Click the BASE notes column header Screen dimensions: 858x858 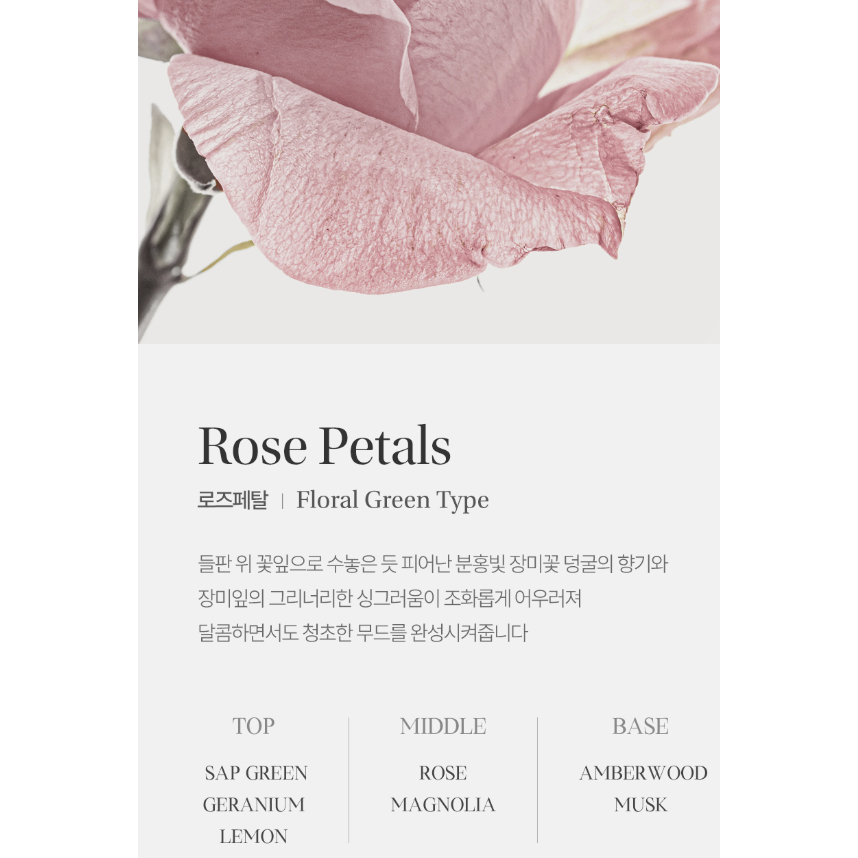640,726
